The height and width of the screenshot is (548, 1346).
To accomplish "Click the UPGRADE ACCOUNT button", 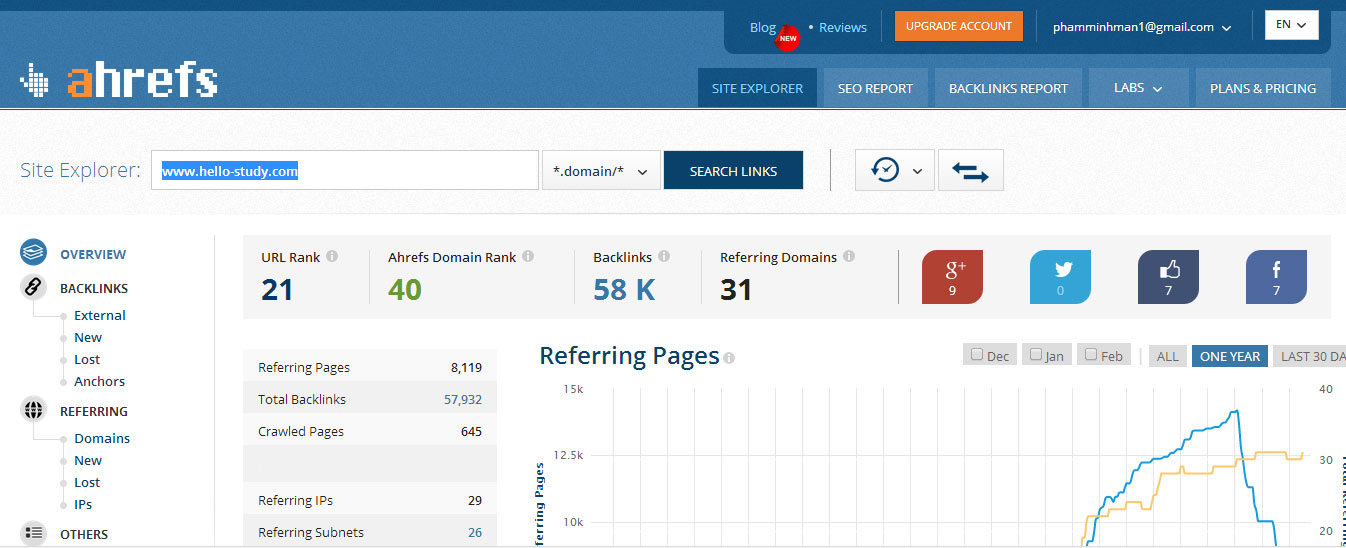I will pyautogui.click(x=958, y=26).
